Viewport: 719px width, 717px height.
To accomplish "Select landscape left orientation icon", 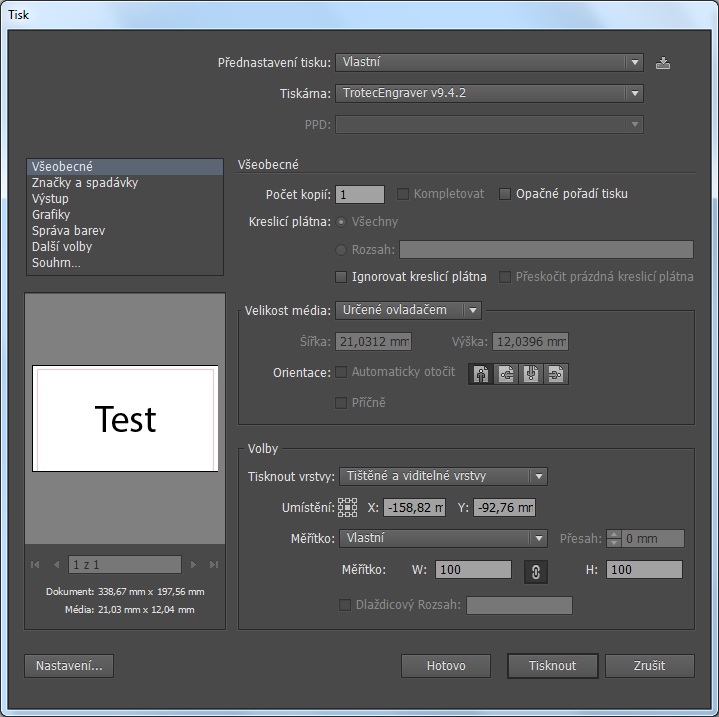I will pos(506,374).
